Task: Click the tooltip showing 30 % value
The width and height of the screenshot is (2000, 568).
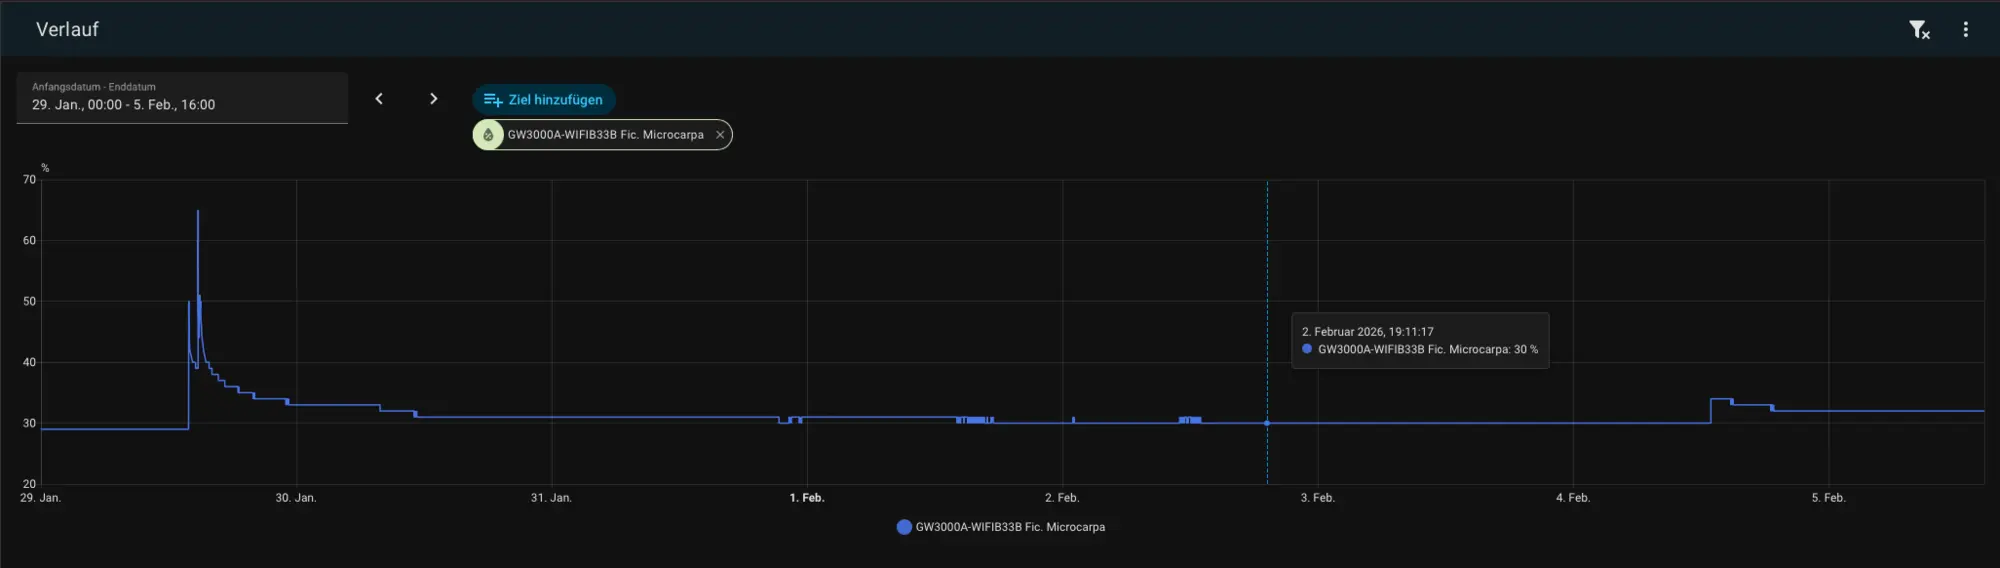Action: pyautogui.click(x=1420, y=341)
